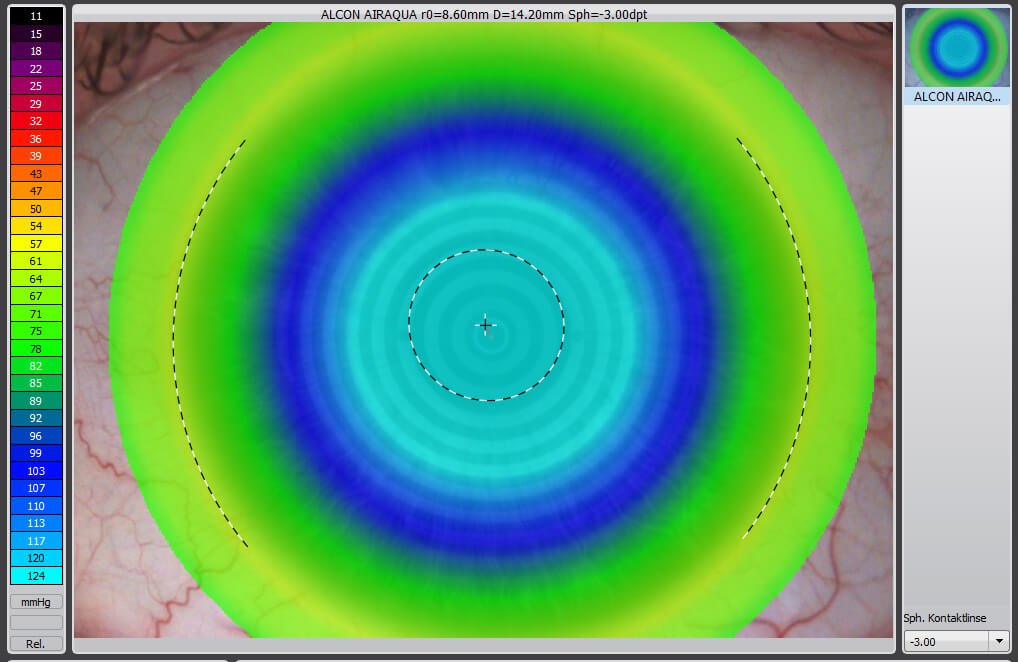The height and width of the screenshot is (662, 1018).
Task: Select the blue 103 scale swatch
Action: 36,470
